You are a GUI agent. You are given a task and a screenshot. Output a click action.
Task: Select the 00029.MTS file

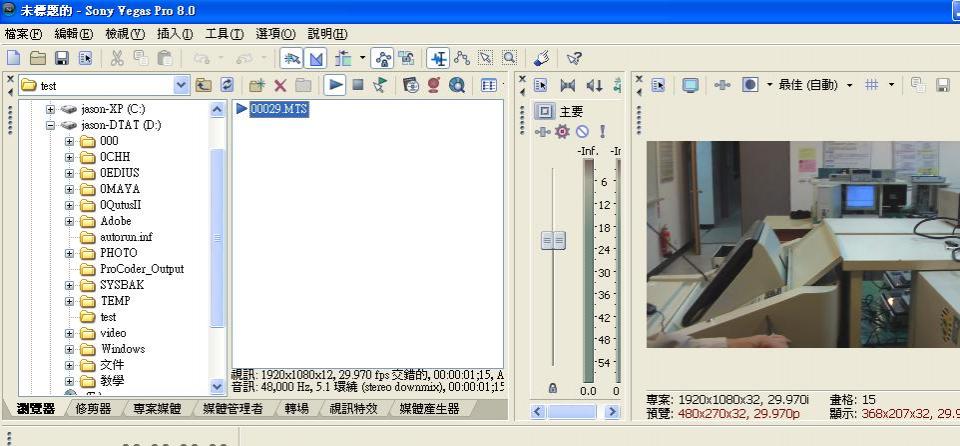(279, 109)
